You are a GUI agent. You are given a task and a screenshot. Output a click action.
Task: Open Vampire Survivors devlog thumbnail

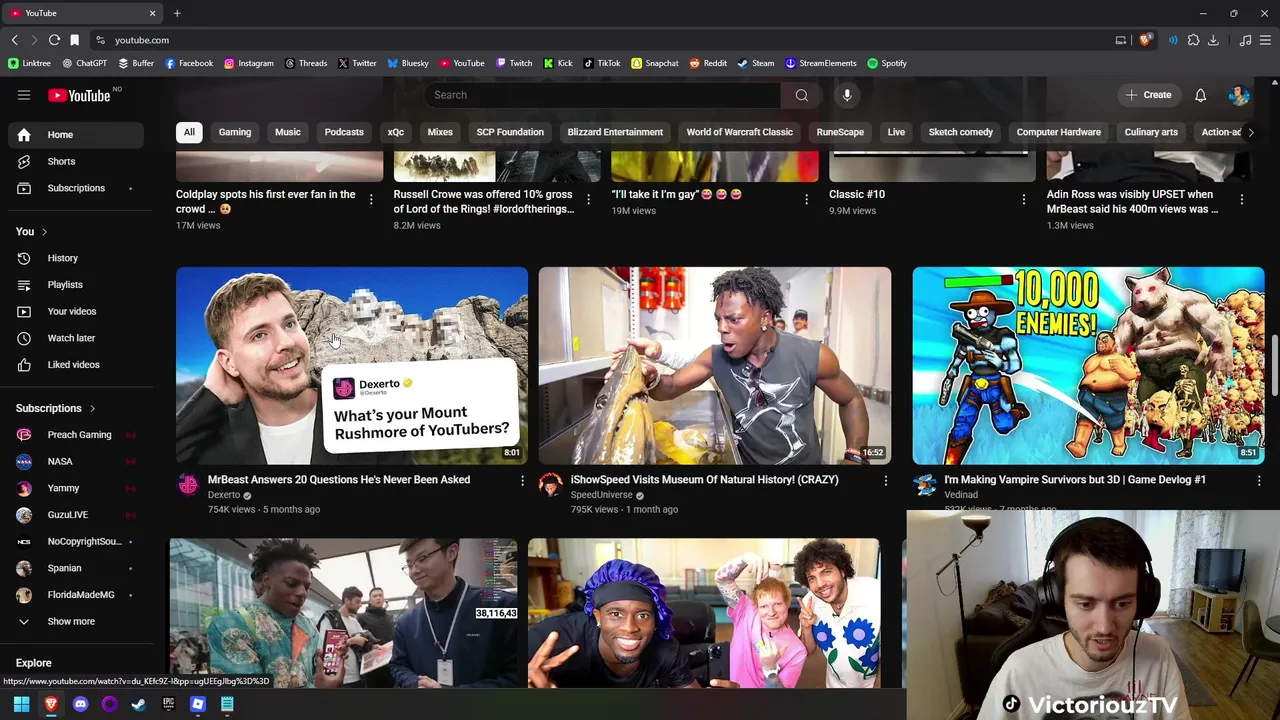point(1088,365)
